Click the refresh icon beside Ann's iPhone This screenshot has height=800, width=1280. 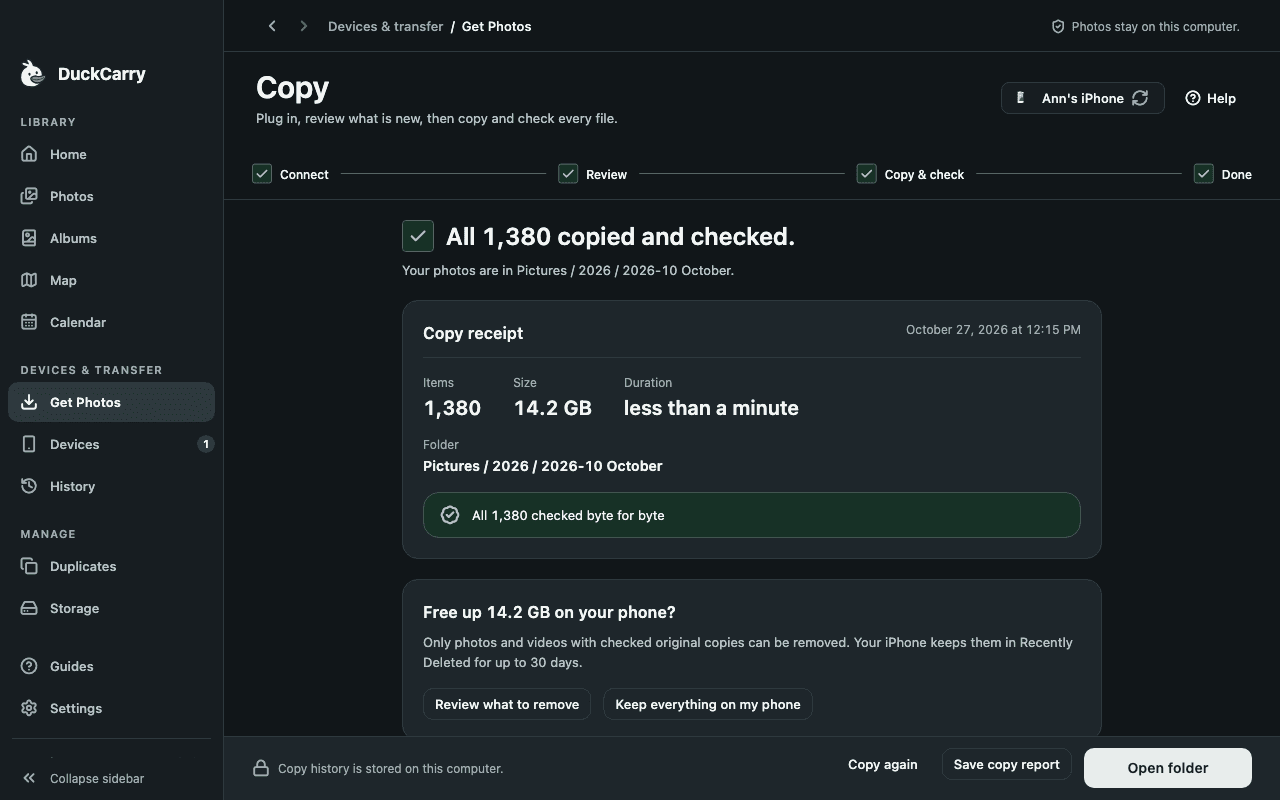coord(1140,98)
